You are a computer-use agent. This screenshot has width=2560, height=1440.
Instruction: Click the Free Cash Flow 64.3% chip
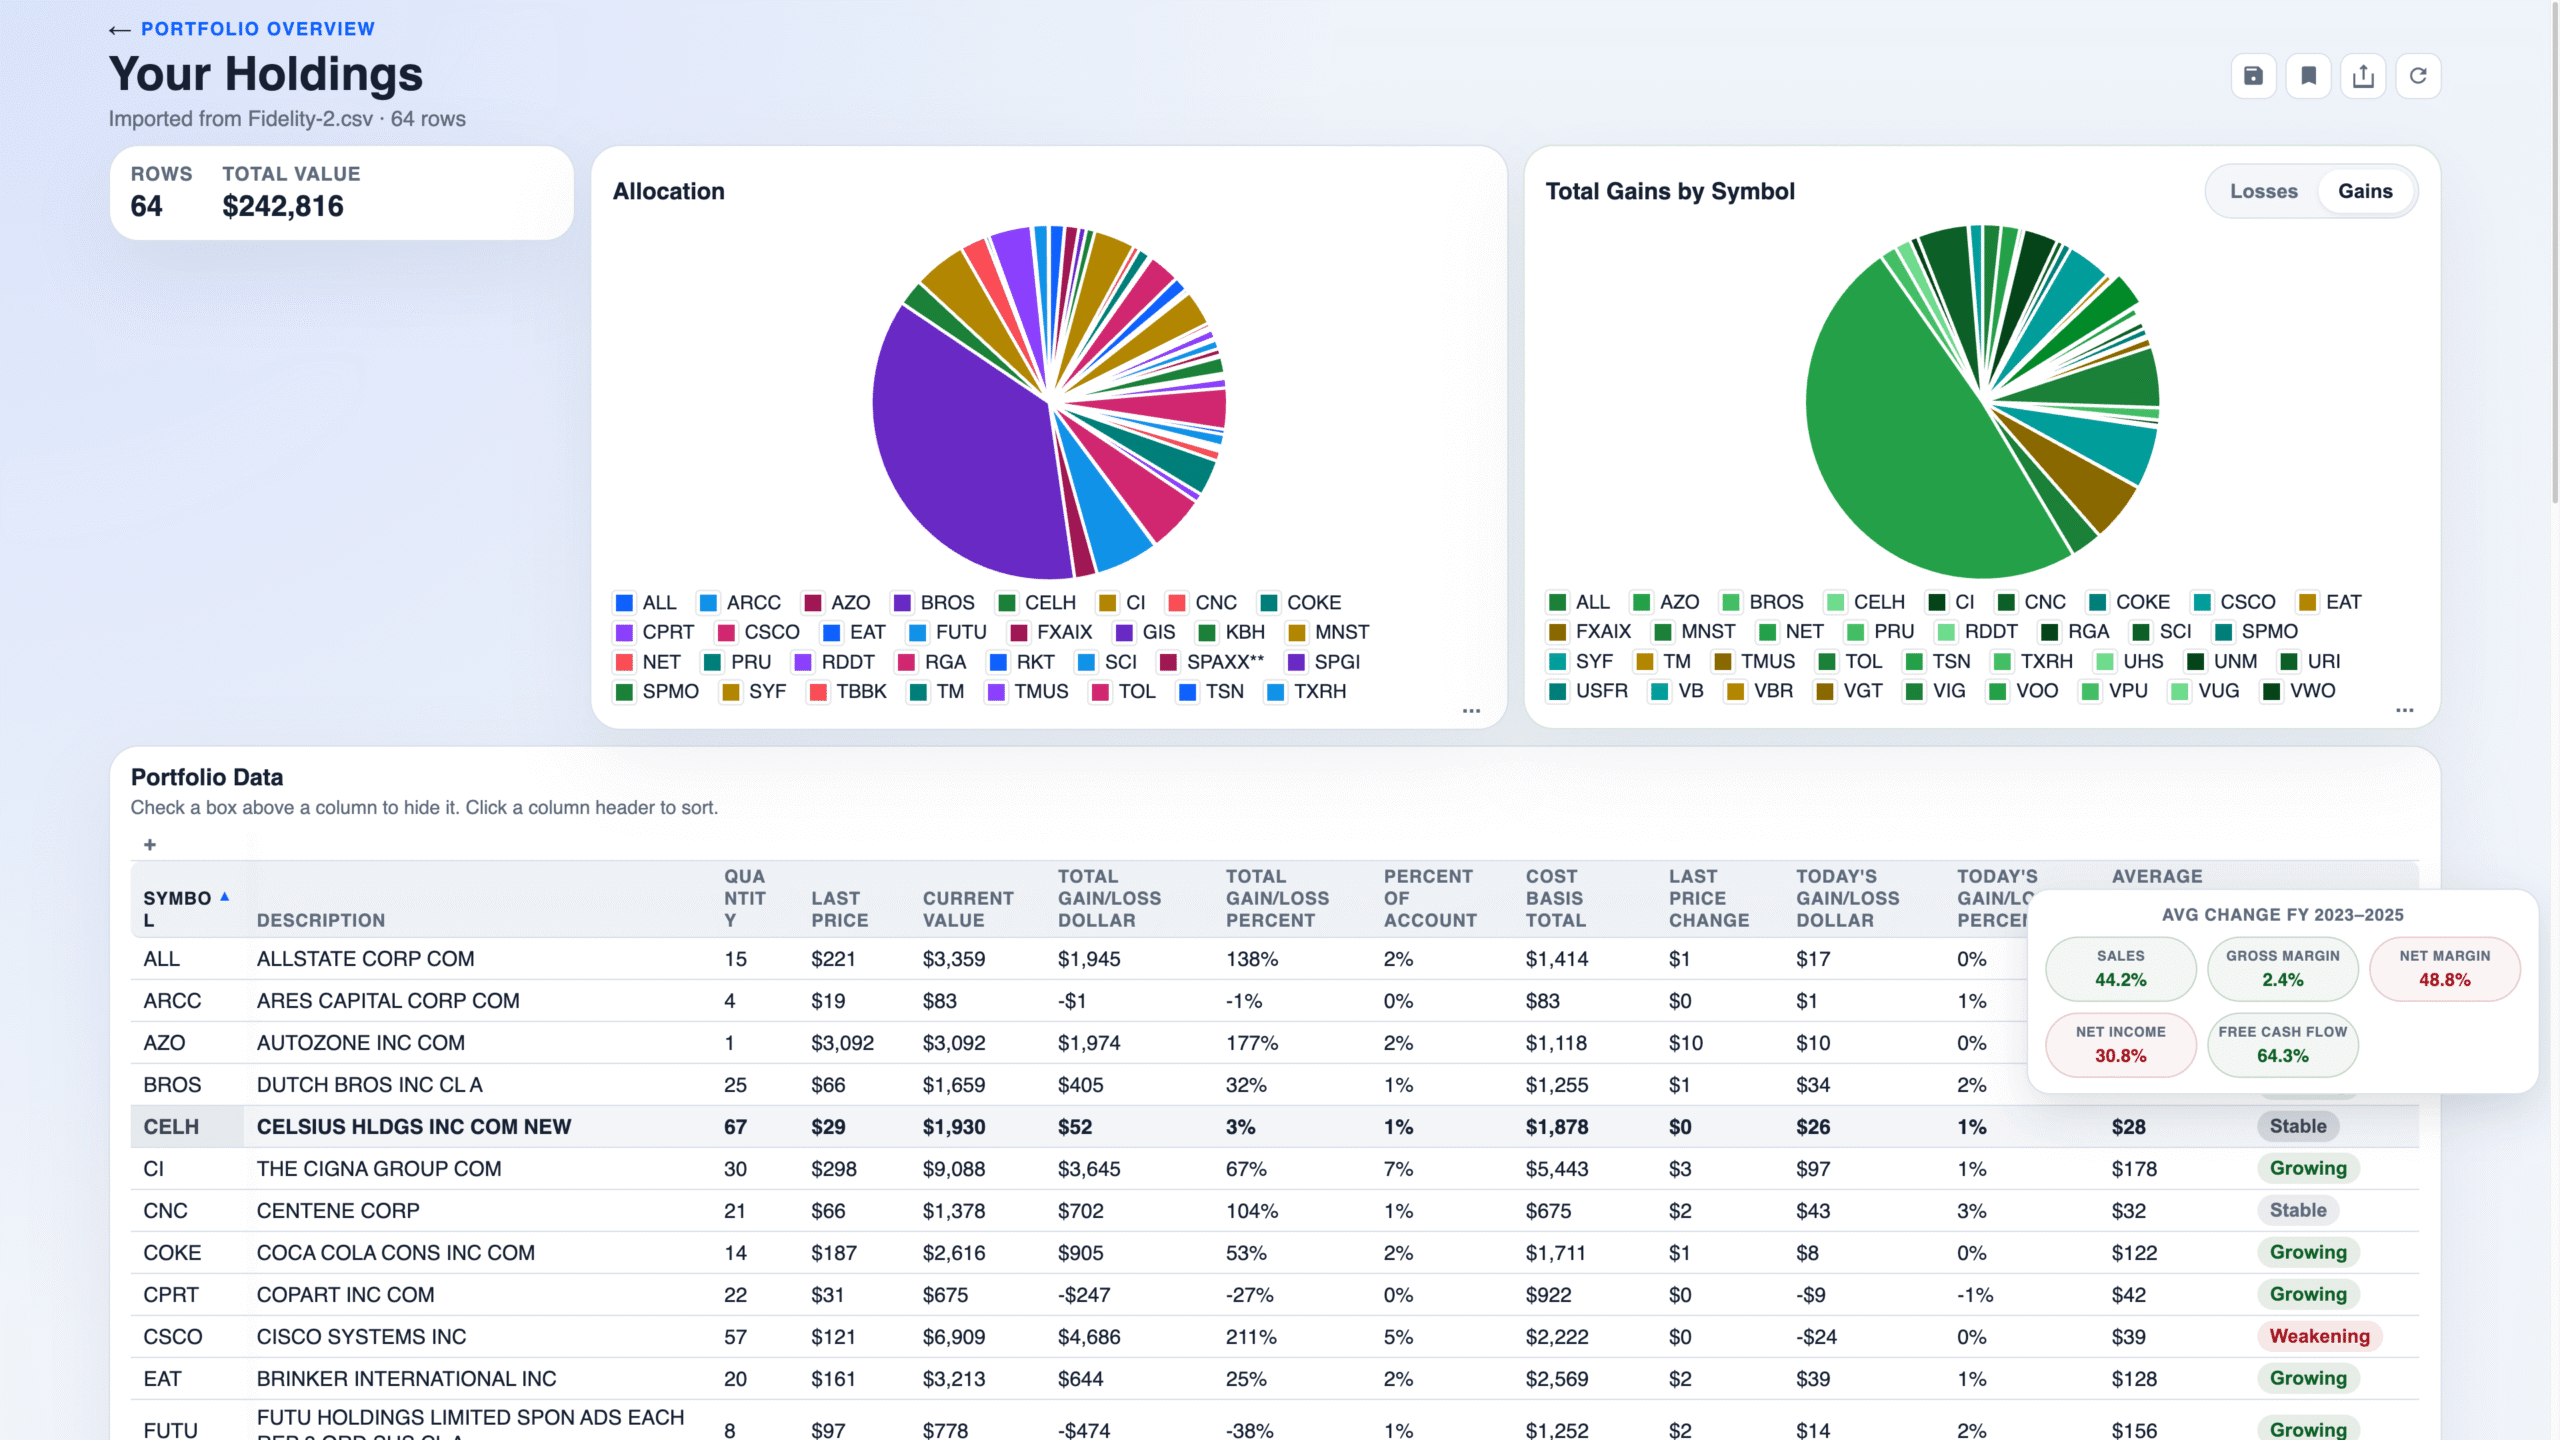[2282, 1045]
